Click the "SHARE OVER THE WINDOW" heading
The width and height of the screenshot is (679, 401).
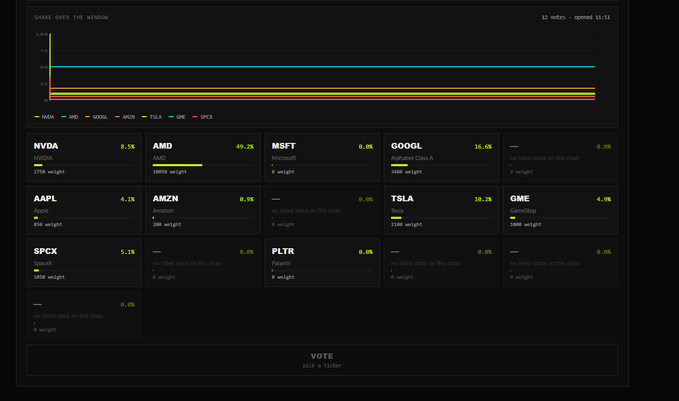pyautogui.click(x=71, y=17)
